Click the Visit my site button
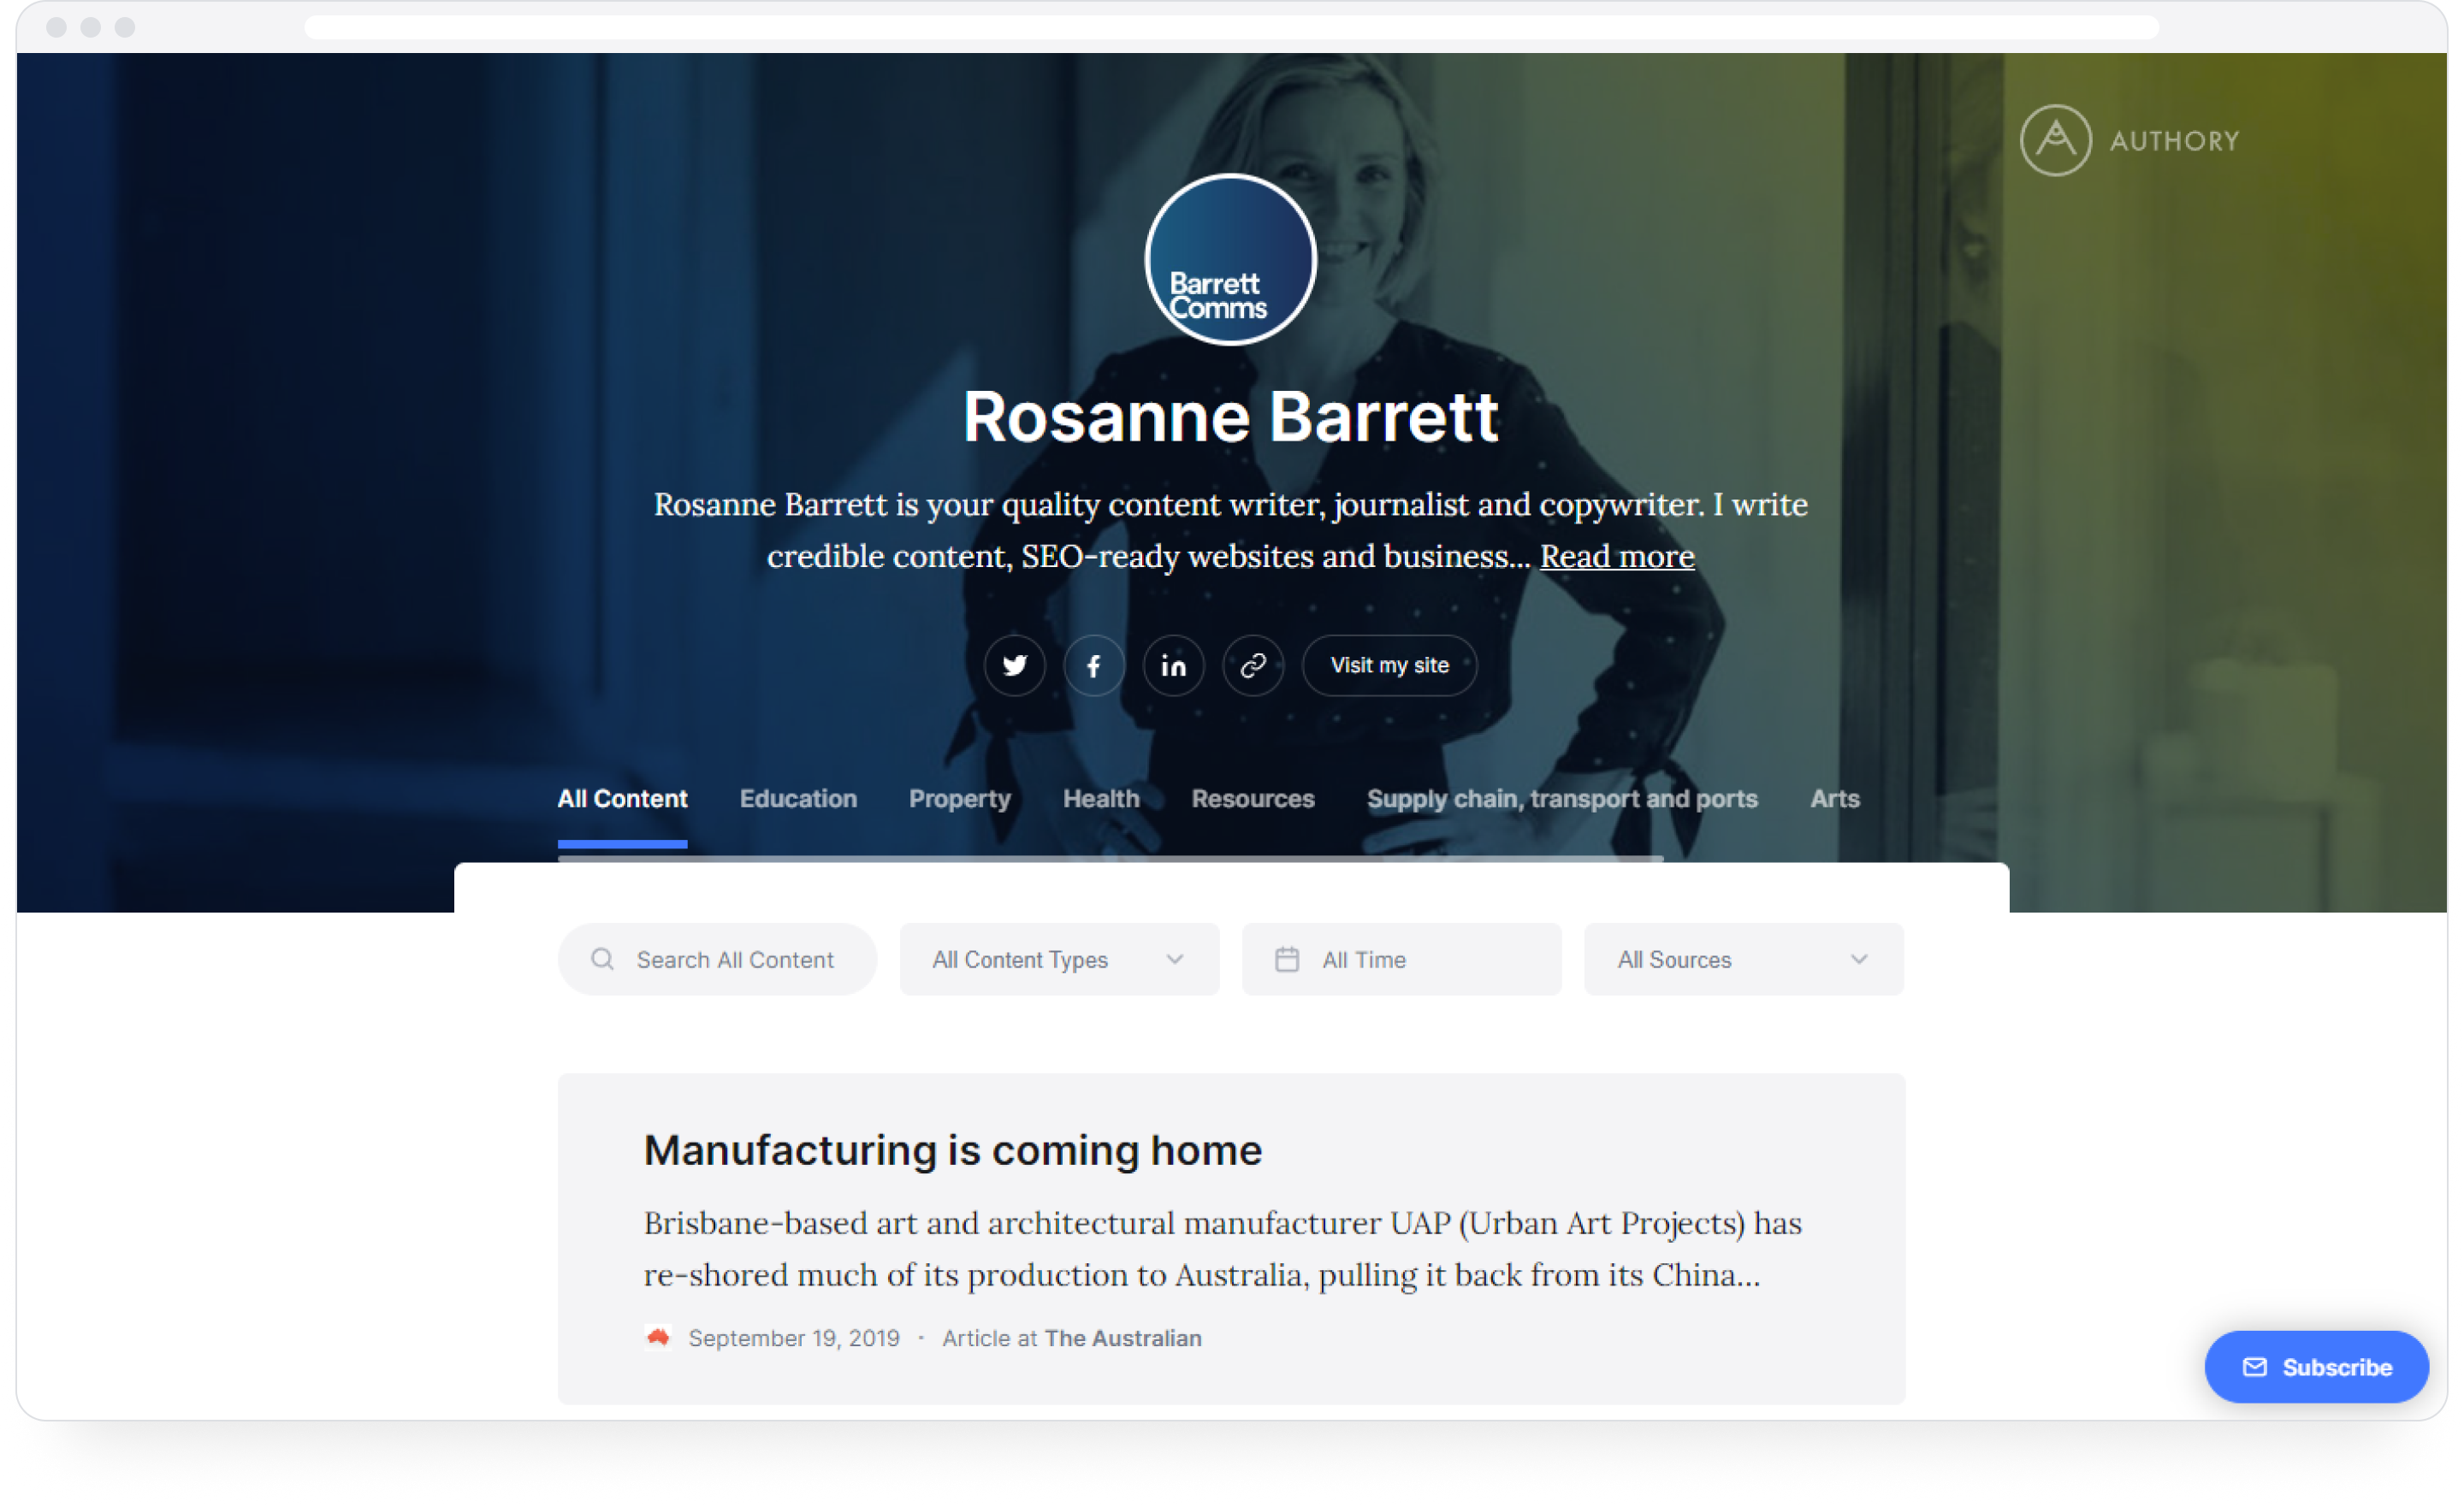This screenshot has height=1507, width=2464. point(1389,665)
